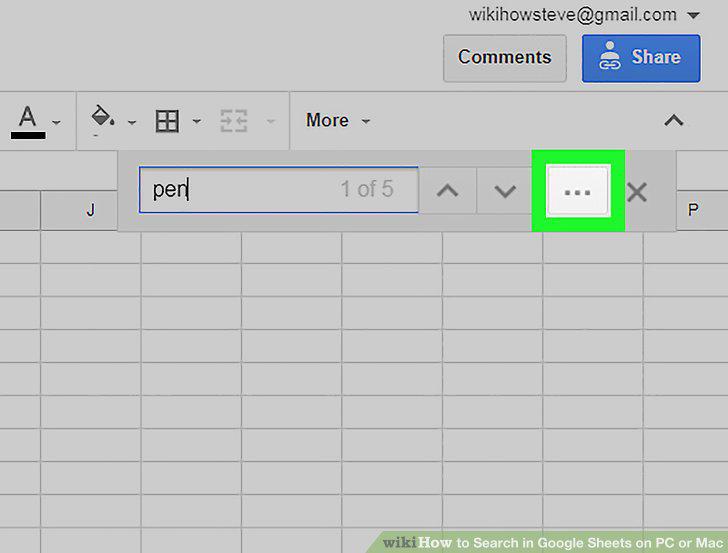This screenshot has height=553, width=728.
Task: Collapse the toolbar with the up chevron
Action: point(674,121)
